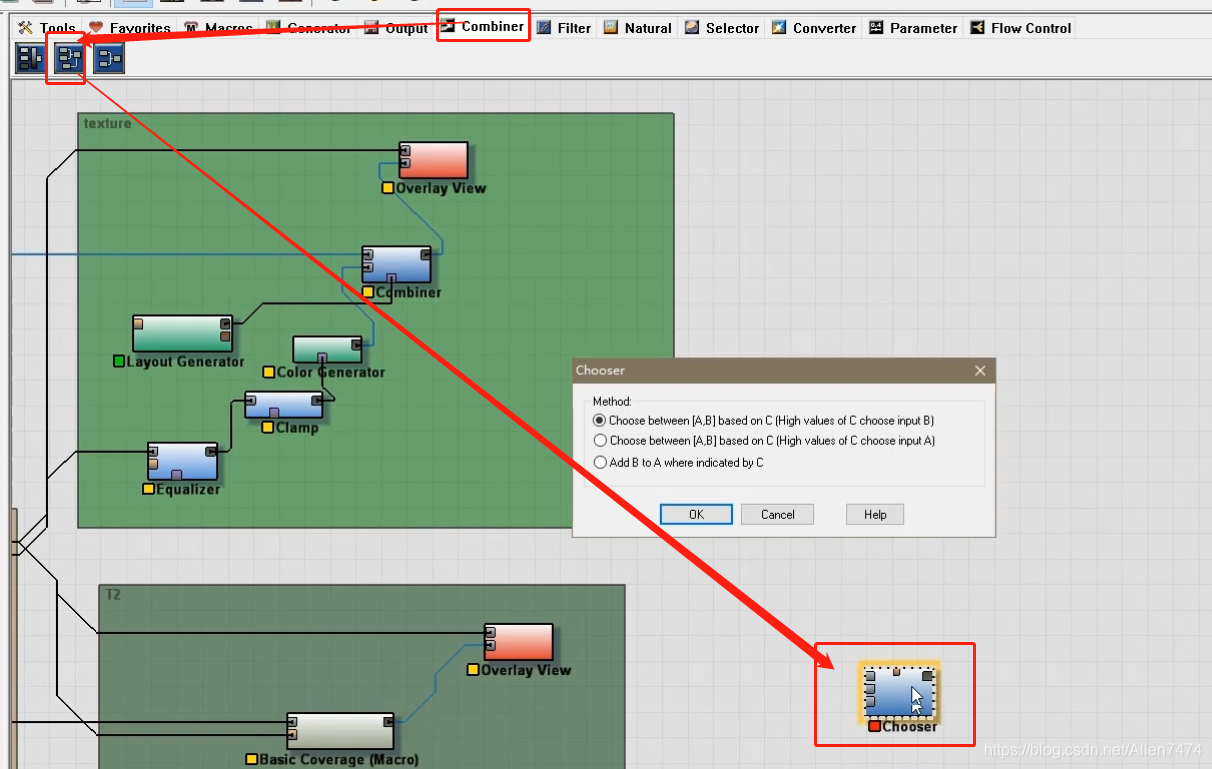Select the Chooser device icon in the toolbar
The height and width of the screenshot is (769, 1212).
(x=69, y=60)
